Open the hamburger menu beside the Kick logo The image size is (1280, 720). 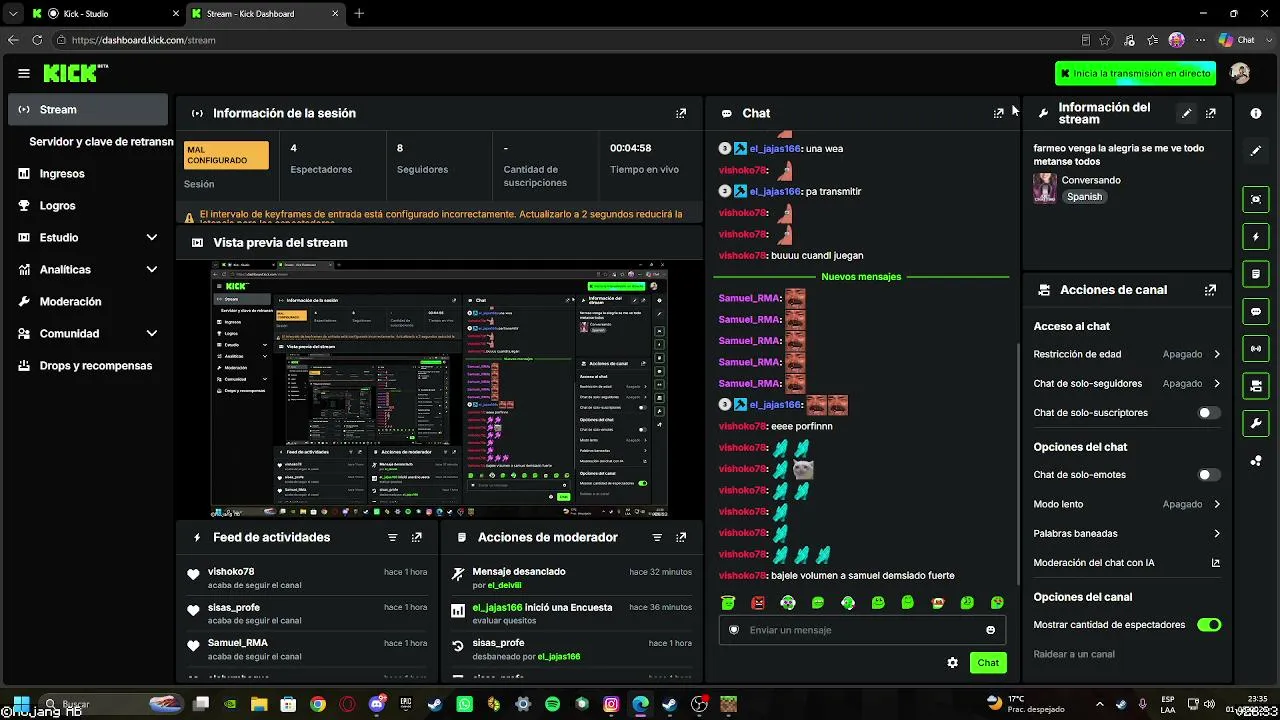coord(24,73)
